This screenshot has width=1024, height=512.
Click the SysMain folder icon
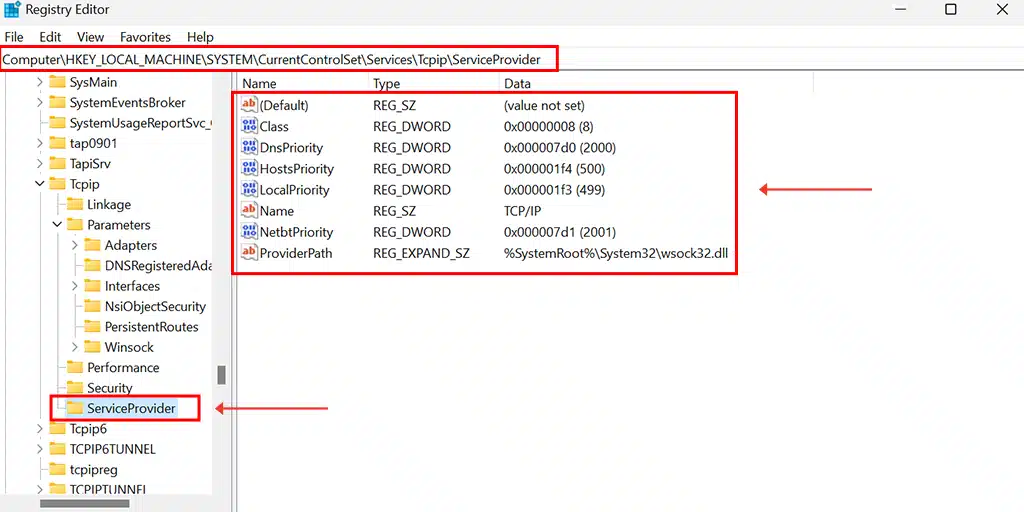[57, 82]
